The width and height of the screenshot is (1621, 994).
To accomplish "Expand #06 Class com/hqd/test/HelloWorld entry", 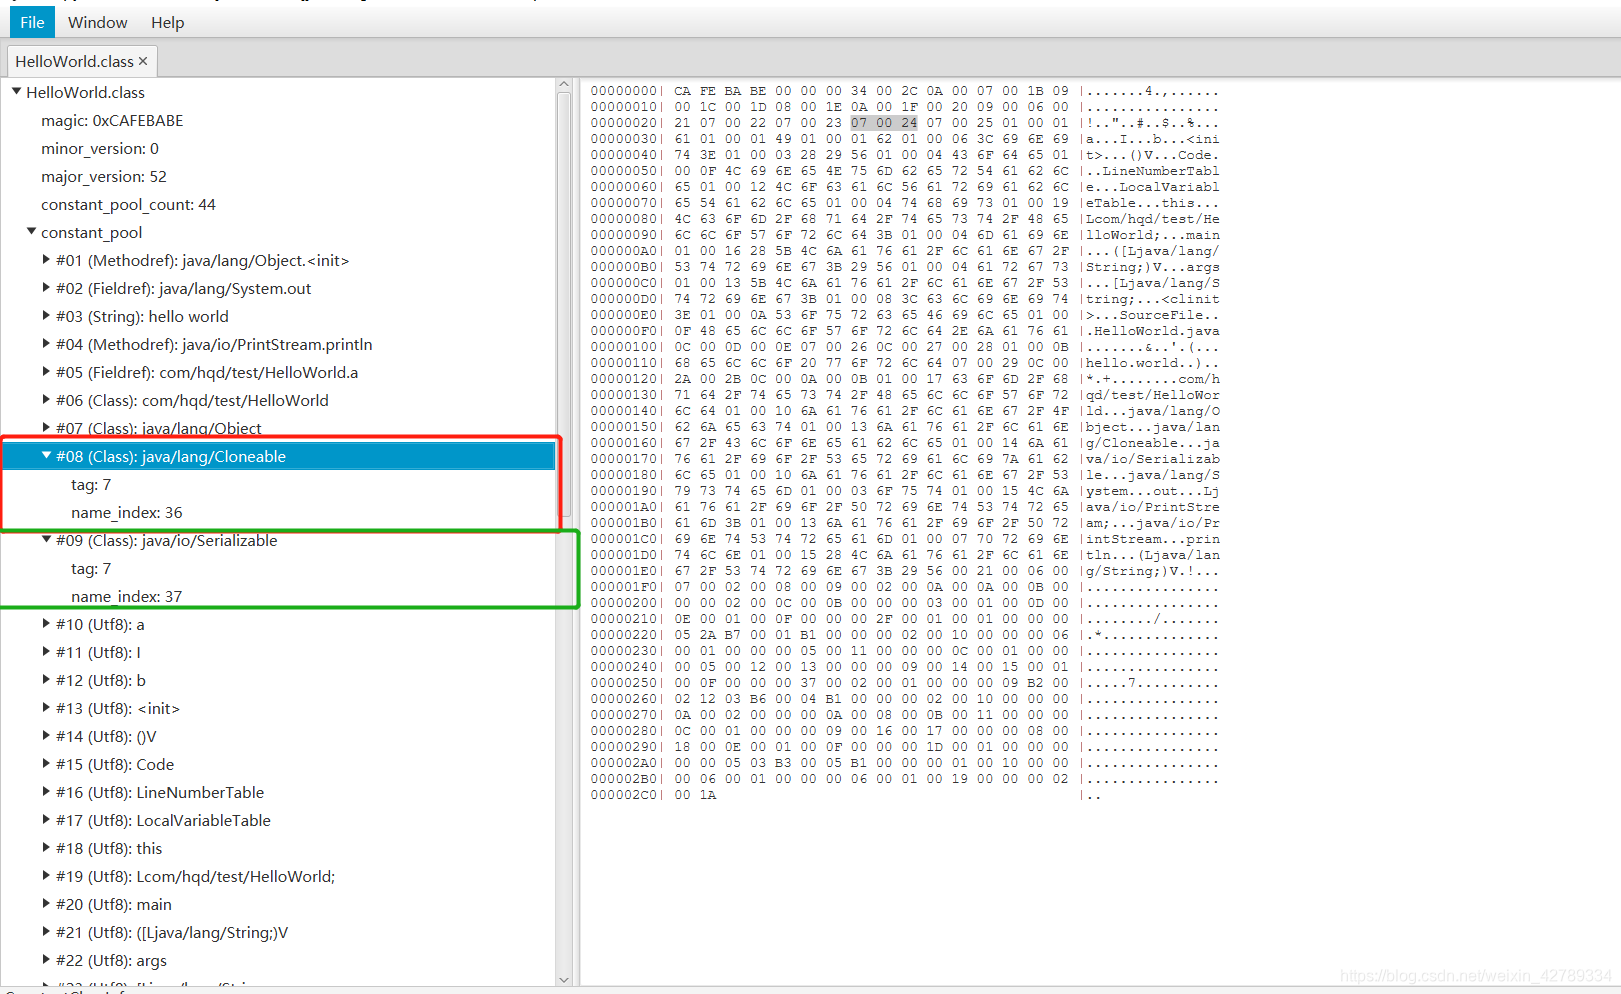I will (x=46, y=399).
